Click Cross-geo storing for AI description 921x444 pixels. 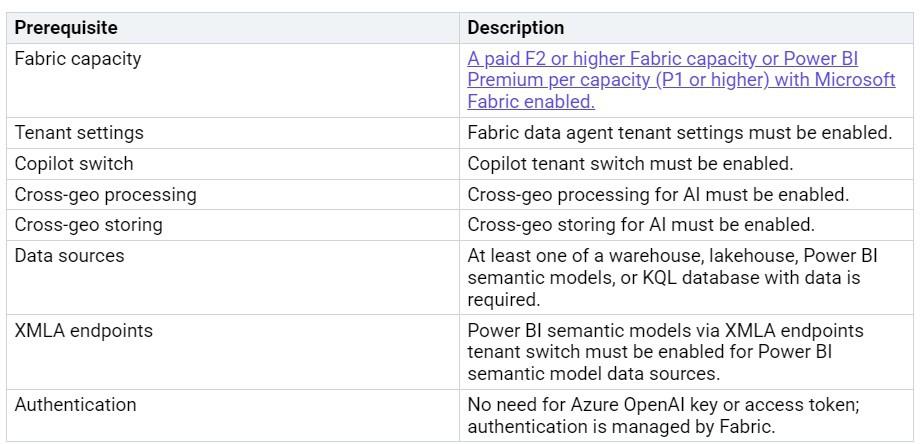tap(640, 225)
